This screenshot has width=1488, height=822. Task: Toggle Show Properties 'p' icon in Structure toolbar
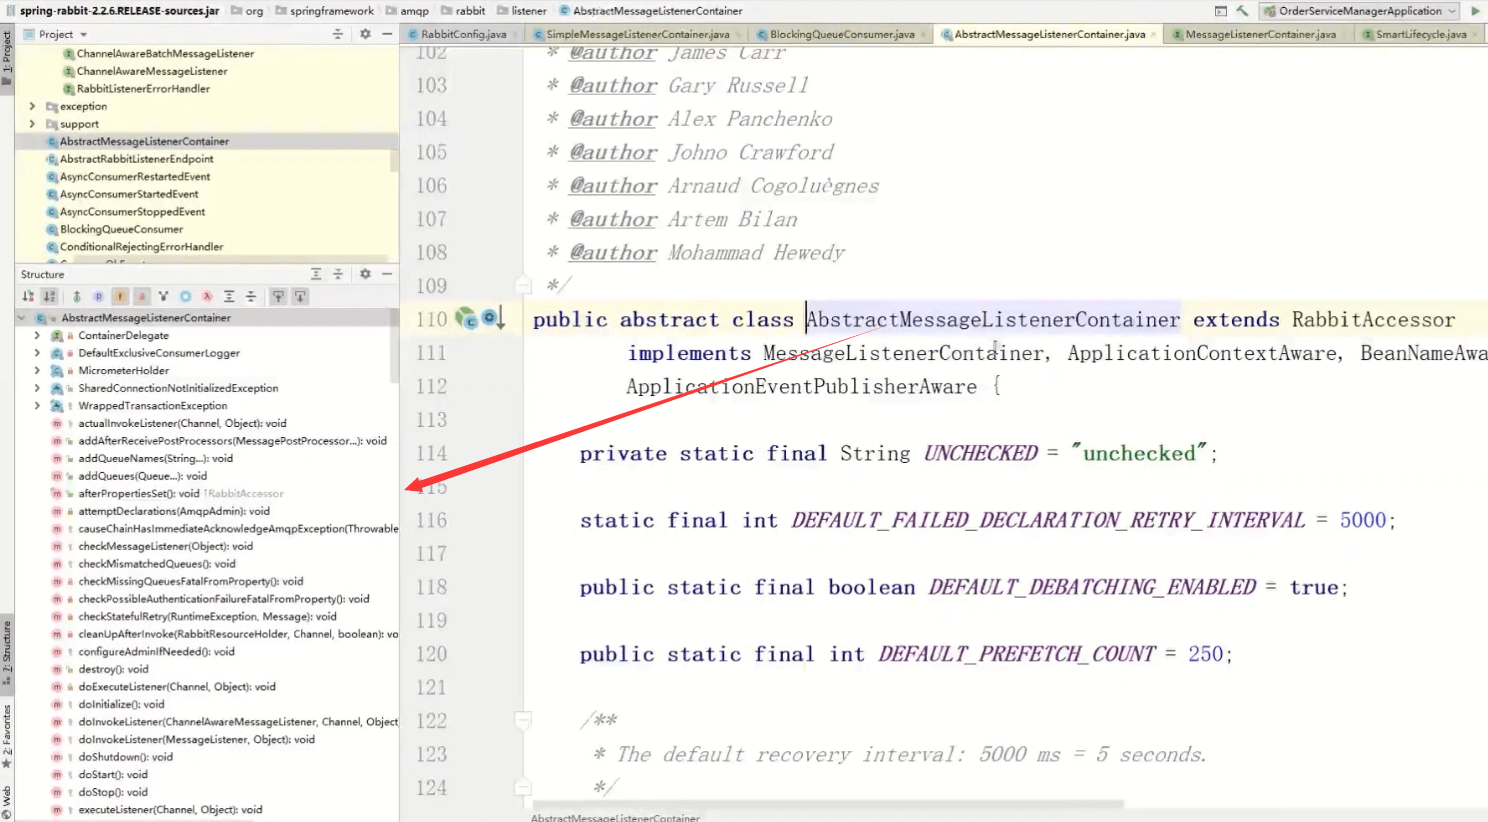98,296
